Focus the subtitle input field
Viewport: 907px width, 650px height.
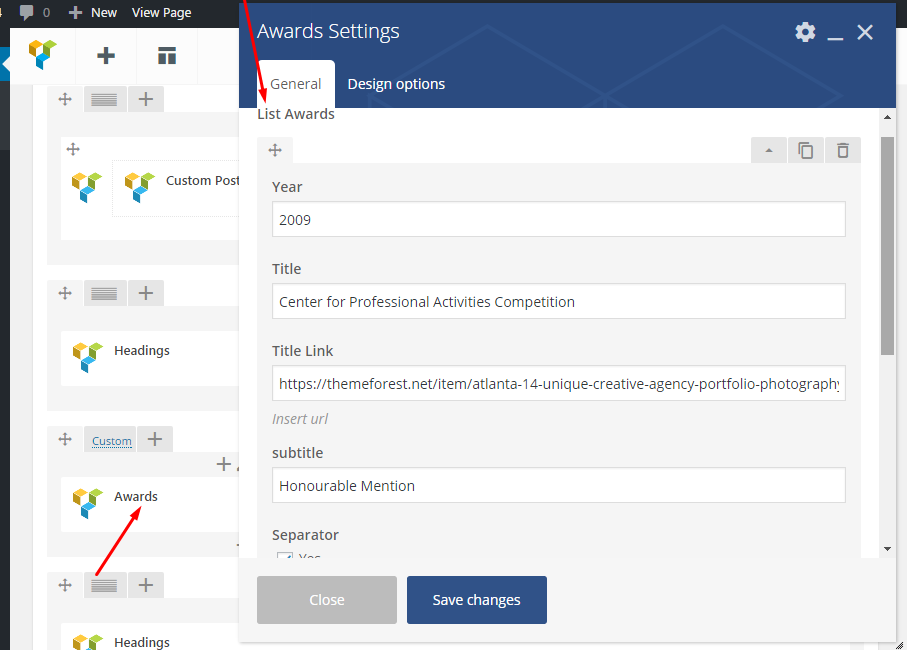click(x=559, y=485)
